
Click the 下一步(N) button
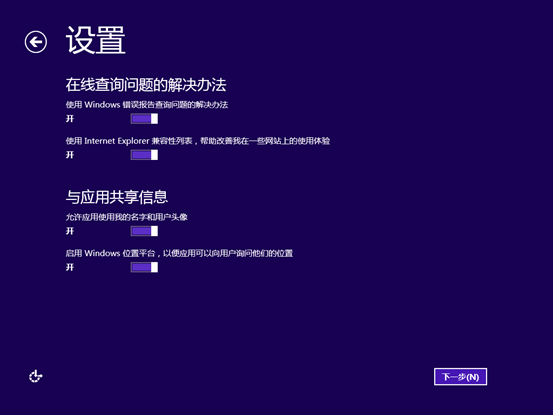click(460, 377)
